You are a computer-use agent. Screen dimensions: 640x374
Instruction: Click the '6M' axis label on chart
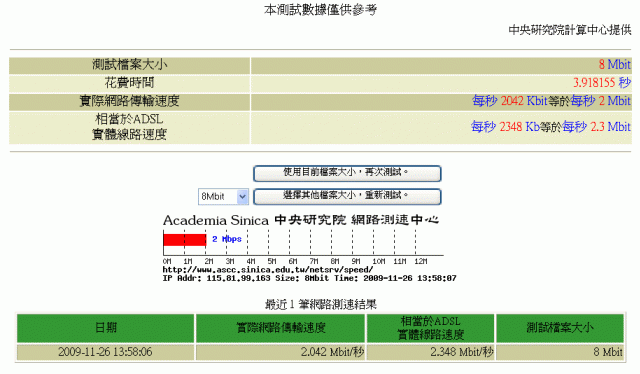click(293, 261)
